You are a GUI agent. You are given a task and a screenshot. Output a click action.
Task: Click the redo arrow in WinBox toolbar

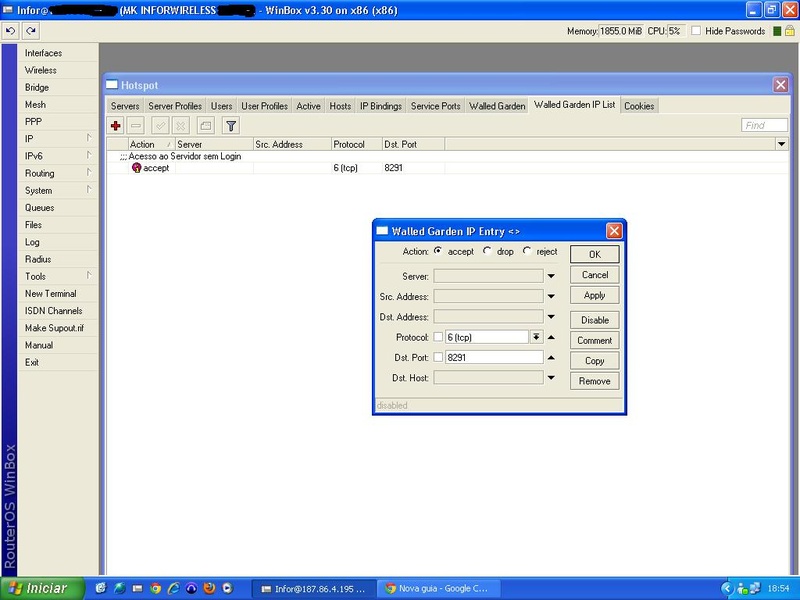pyautogui.click(x=31, y=31)
